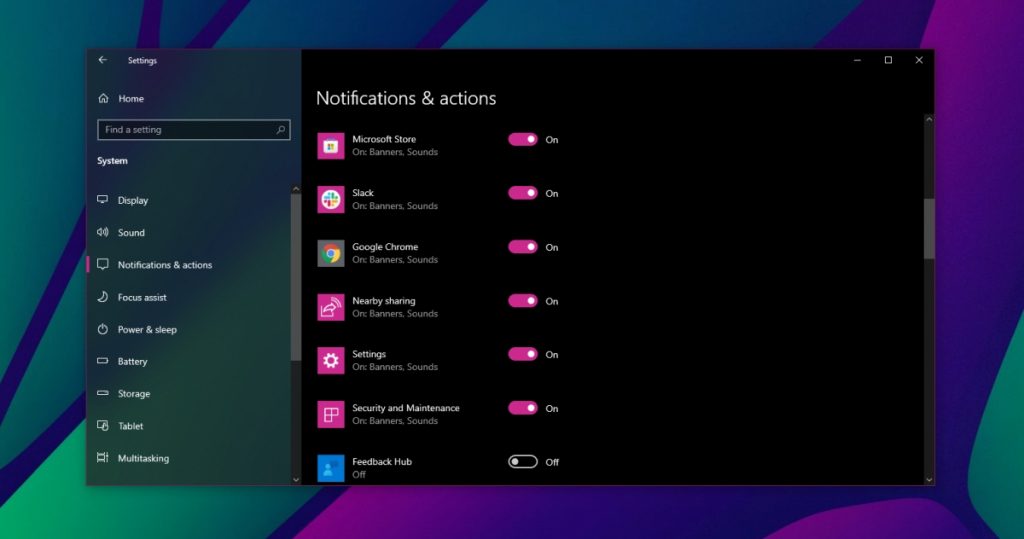Screen dimensions: 1024x539
Task: Click the Multitasking icon in sidebar
Action: tap(103, 457)
